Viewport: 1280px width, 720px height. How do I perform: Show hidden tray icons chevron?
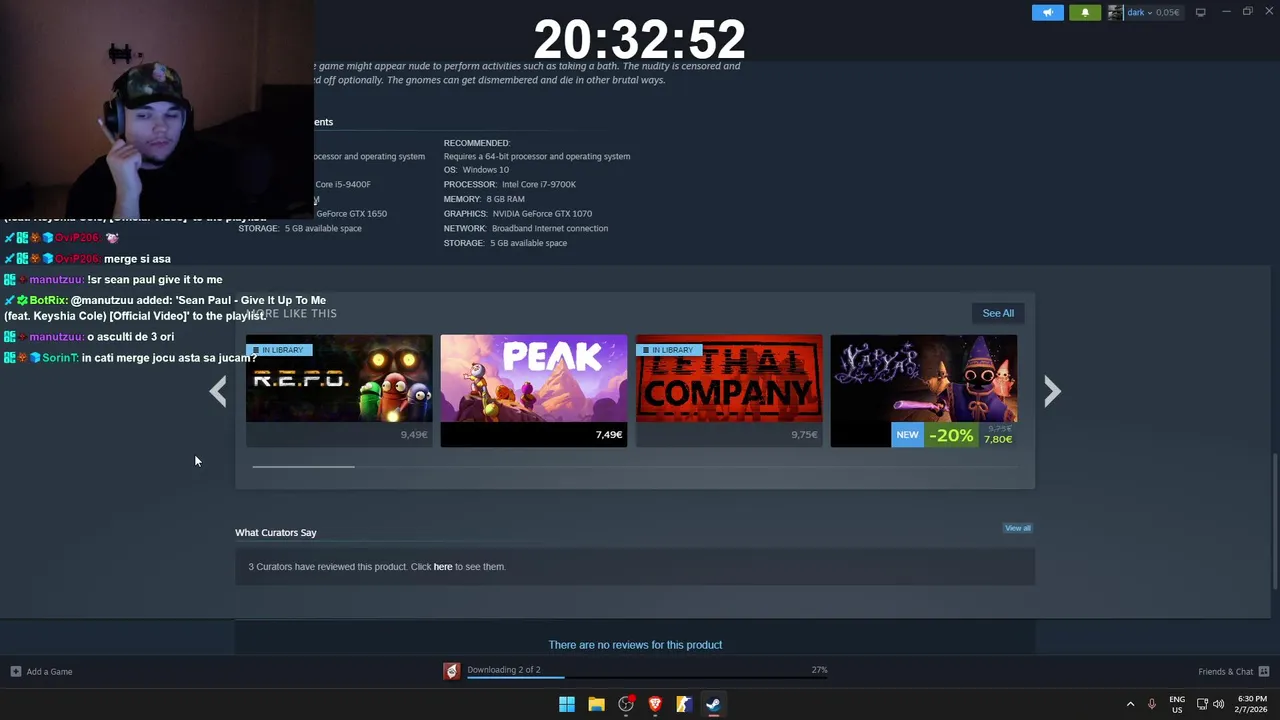(1130, 704)
